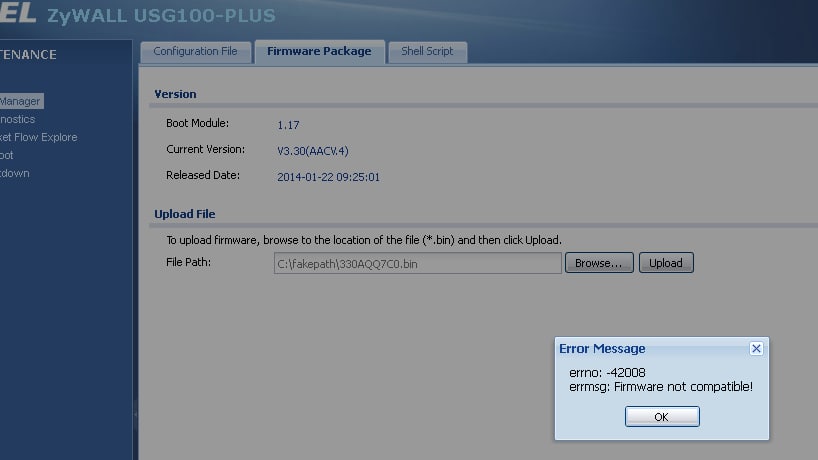Click the Upload button
Image resolution: width=818 pixels, height=460 pixels.
(666, 263)
